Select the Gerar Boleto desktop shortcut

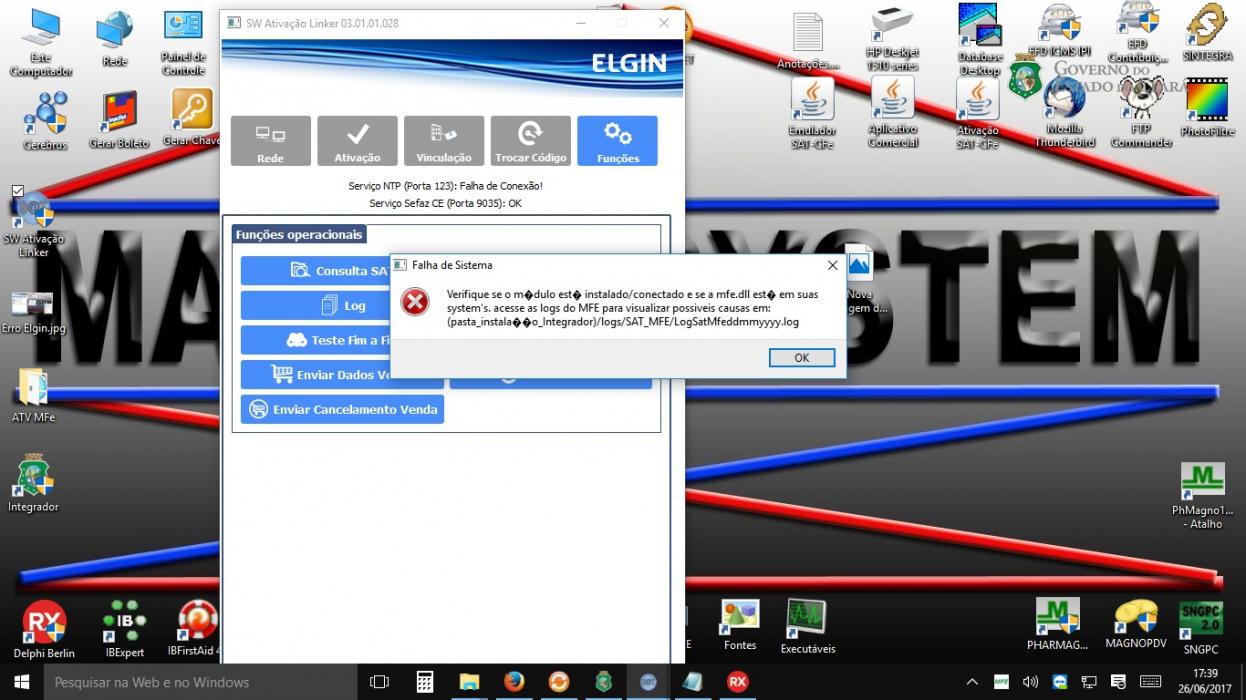click(119, 120)
